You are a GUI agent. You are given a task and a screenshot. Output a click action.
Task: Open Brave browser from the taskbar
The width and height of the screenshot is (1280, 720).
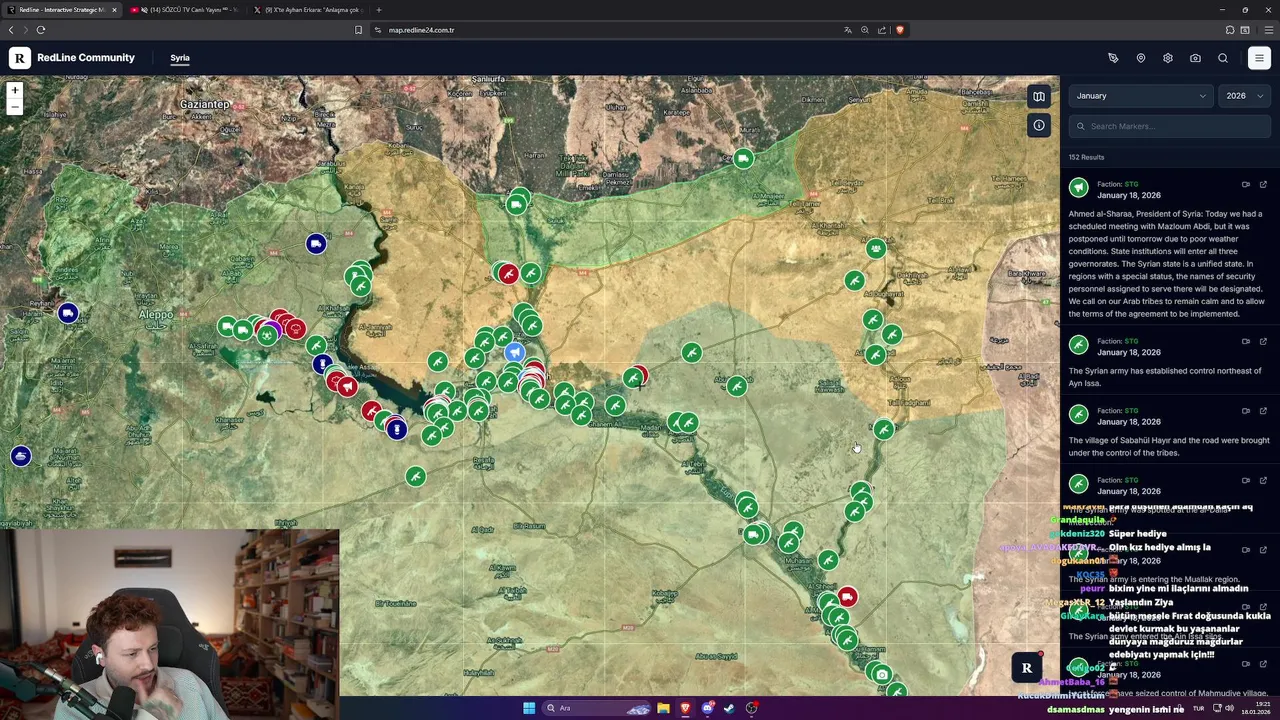pyautogui.click(x=685, y=708)
